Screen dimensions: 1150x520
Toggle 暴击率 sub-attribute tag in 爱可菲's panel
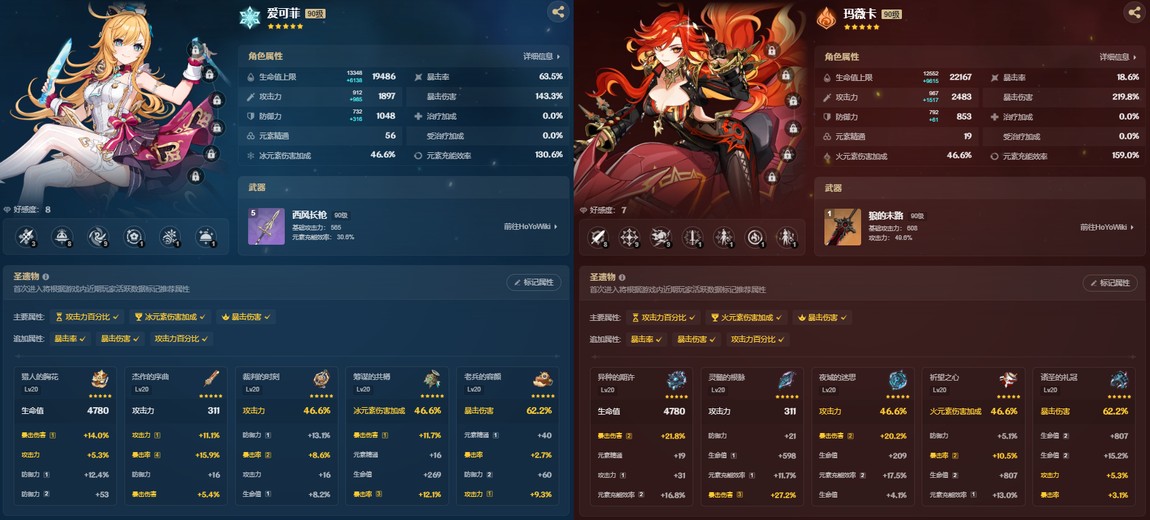[x=69, y=339]
